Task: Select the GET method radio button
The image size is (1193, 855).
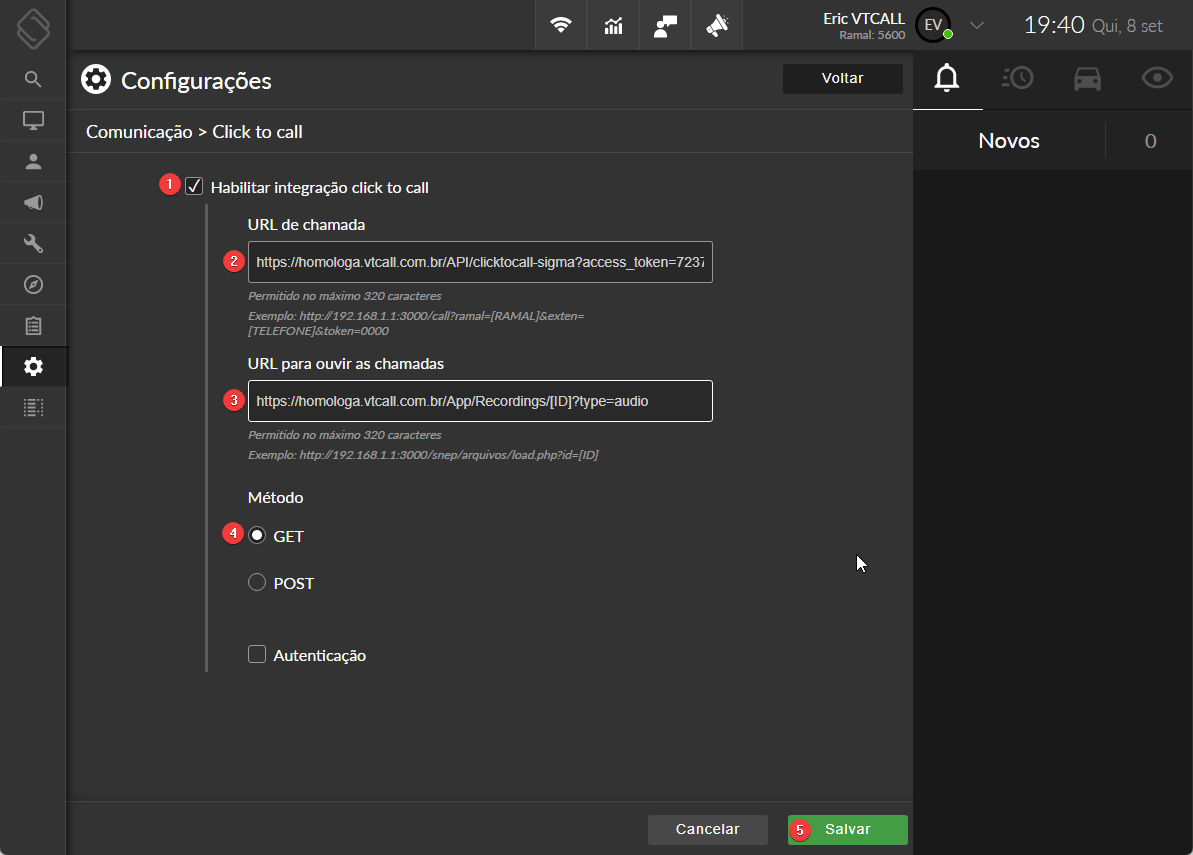Action: [x=257, y=535]
